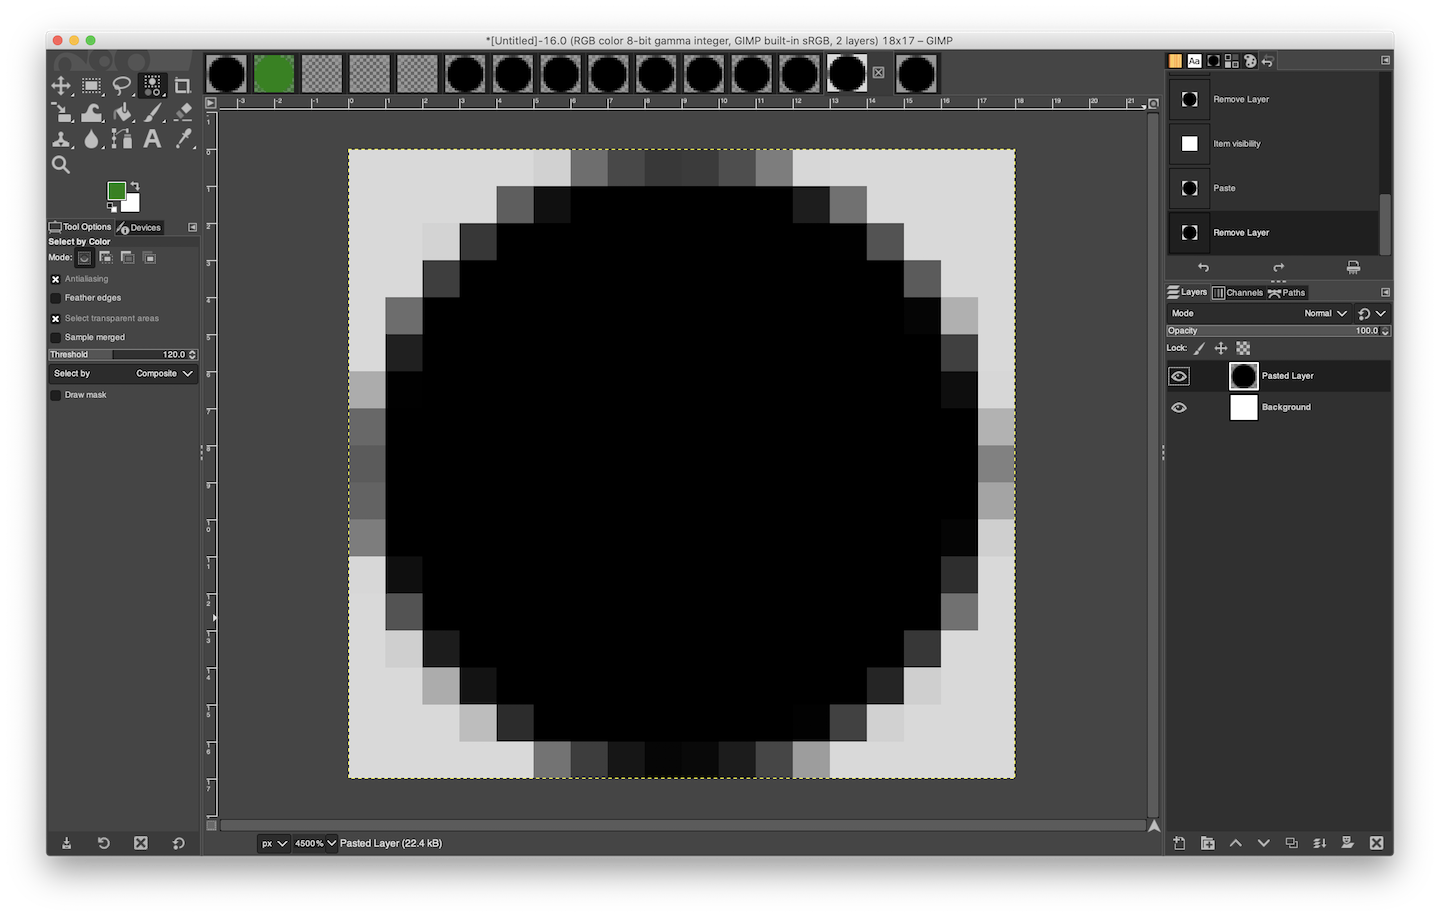Hide the Background layer using eye icon

click(x=1179, y=407)
